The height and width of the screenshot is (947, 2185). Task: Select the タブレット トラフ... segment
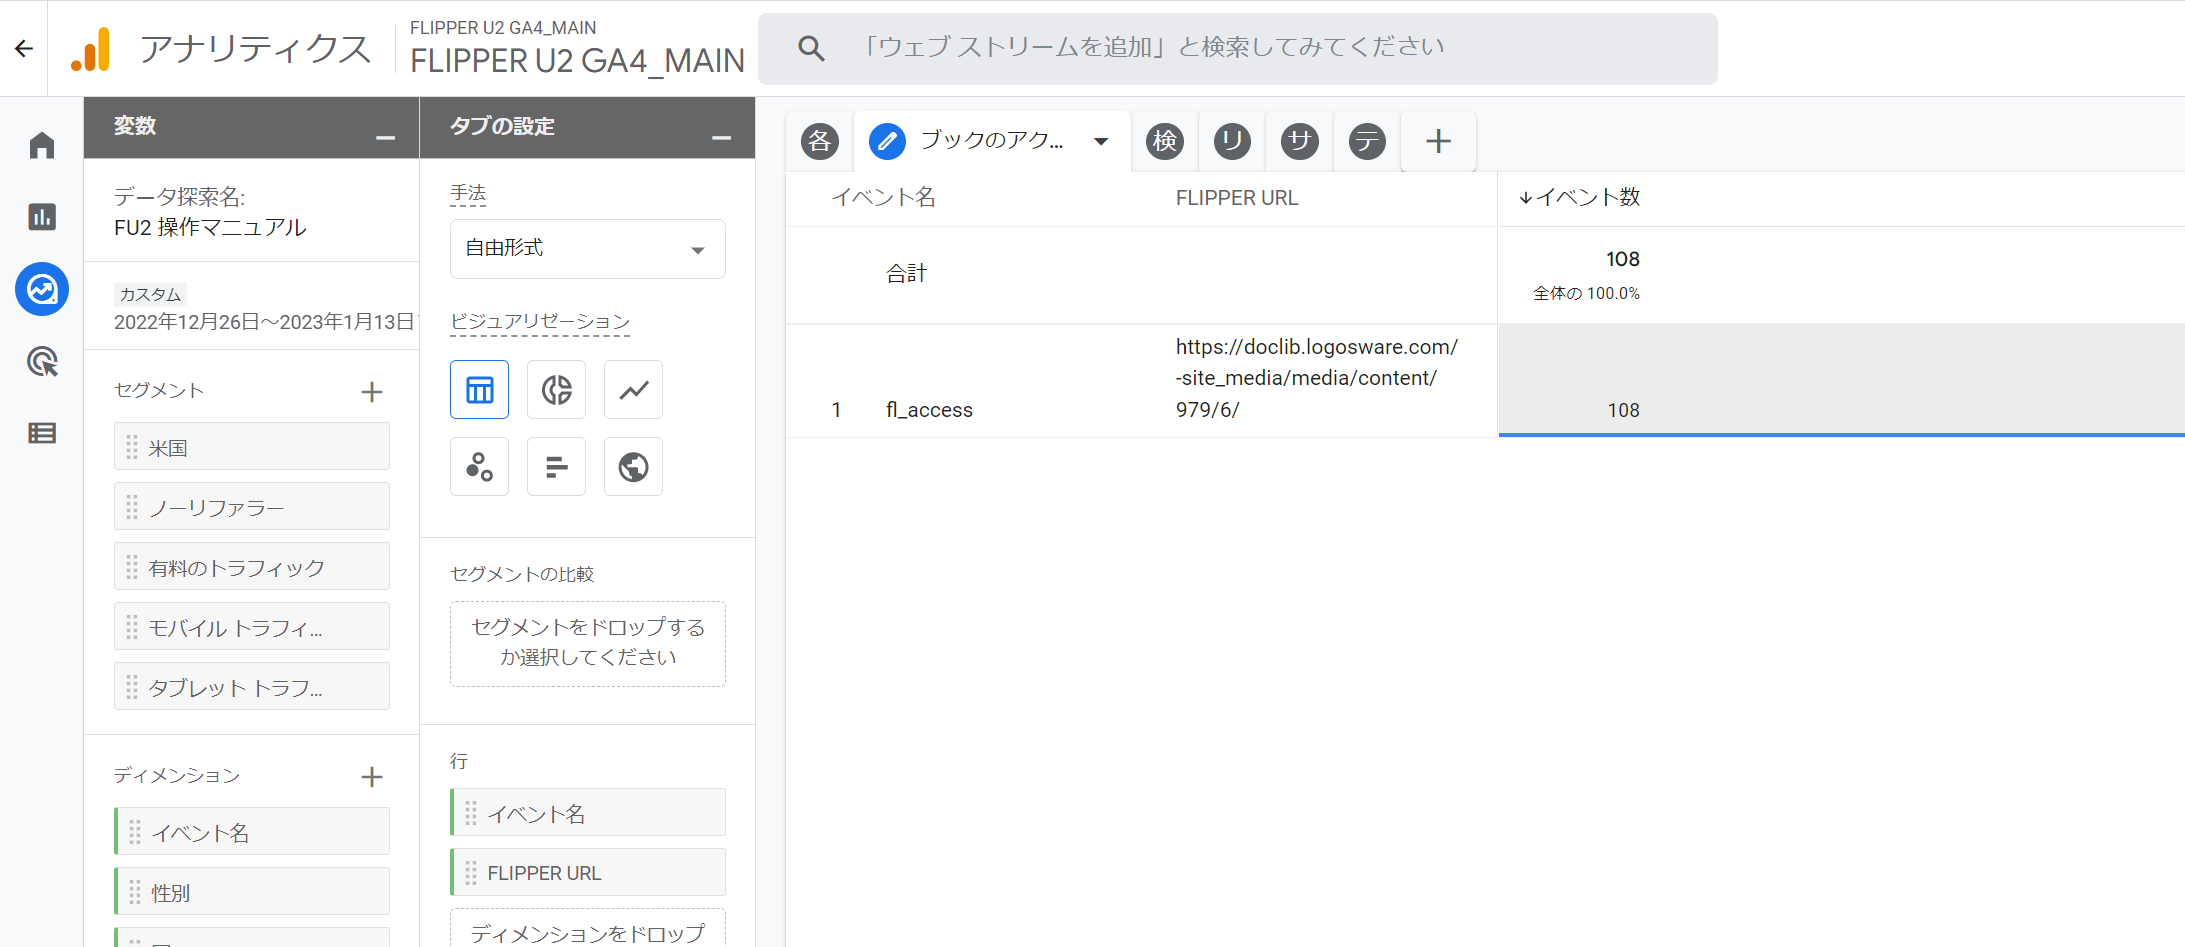tap(252, 687)
